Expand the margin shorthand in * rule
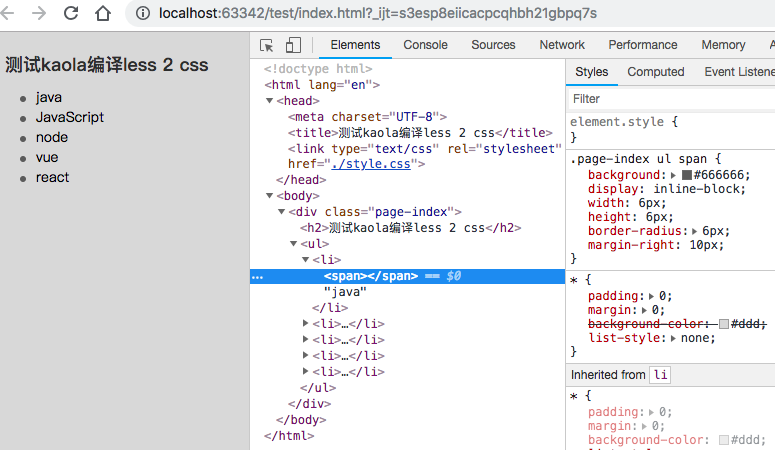Viewport: 775px width, 450px height. click(x=645, y=310)
